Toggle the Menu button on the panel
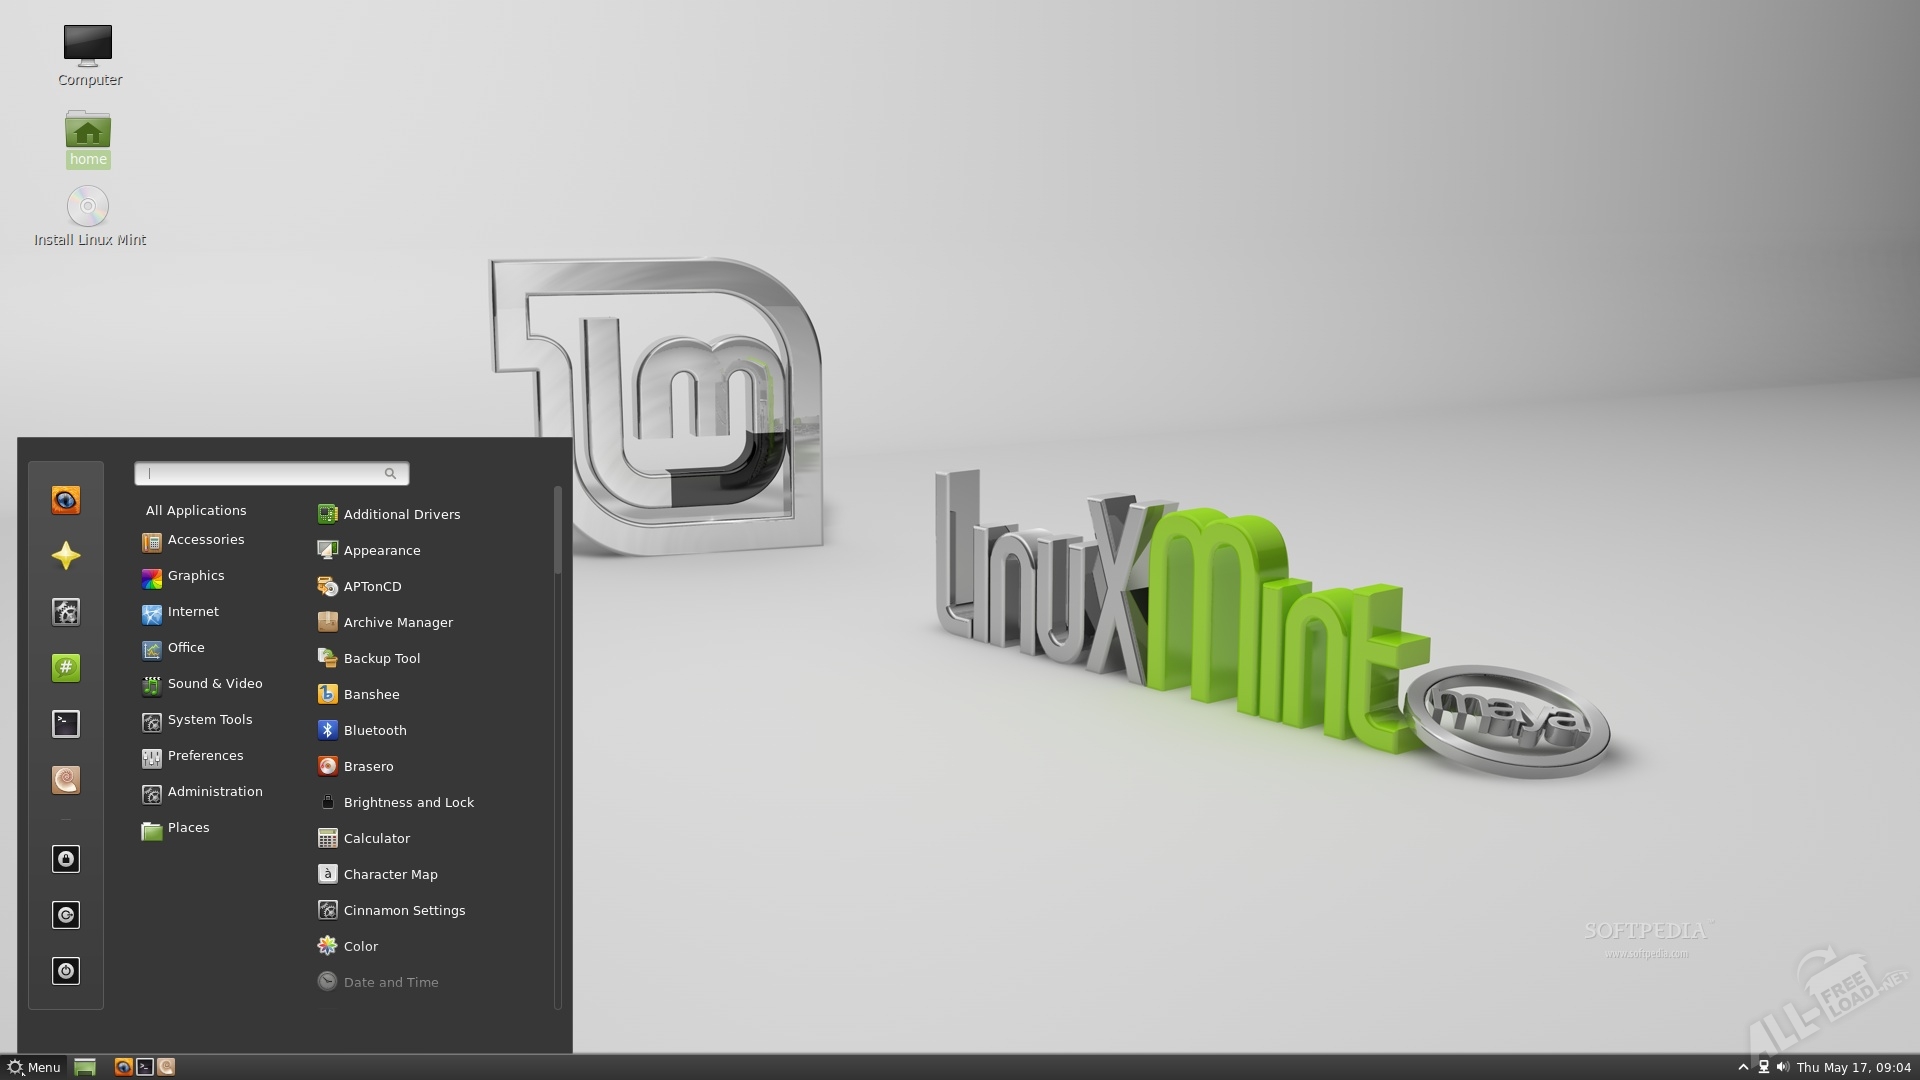The height and width of the screenshot is (1080, 1920). click(x=35, y=1067)
